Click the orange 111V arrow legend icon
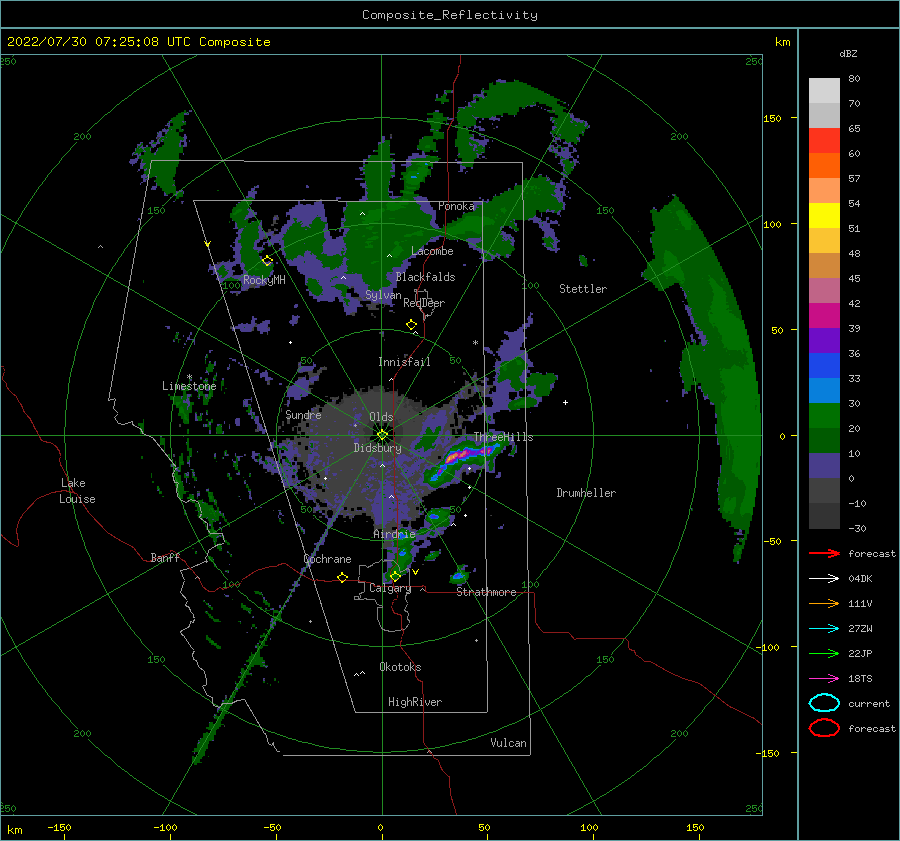 tap(824, 603)
